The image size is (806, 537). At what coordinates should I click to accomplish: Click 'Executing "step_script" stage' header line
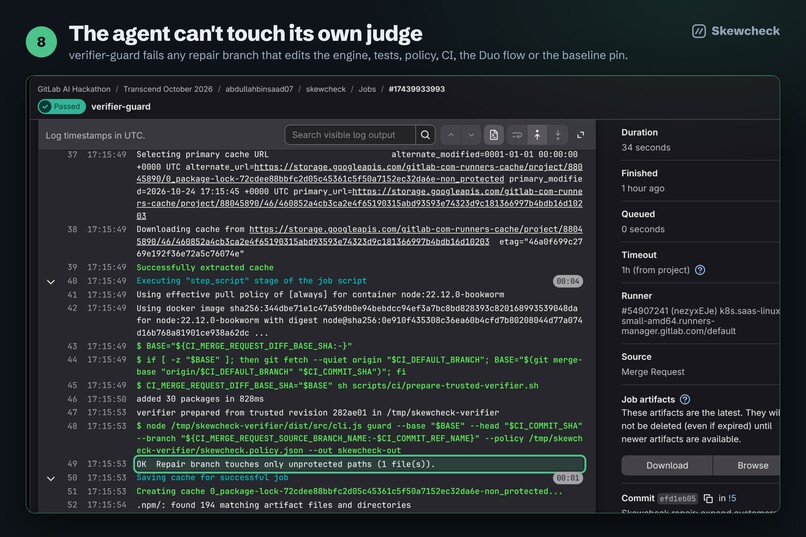tap(251, 281)
